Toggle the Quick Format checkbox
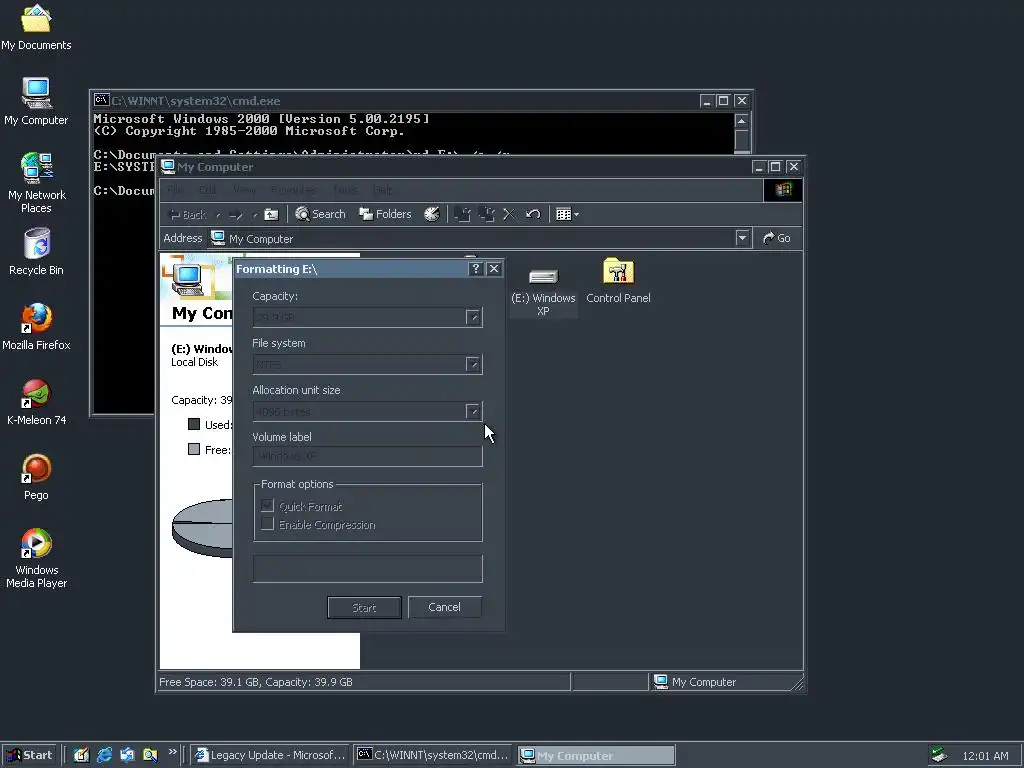1024x768 pixels. point(267,505)
